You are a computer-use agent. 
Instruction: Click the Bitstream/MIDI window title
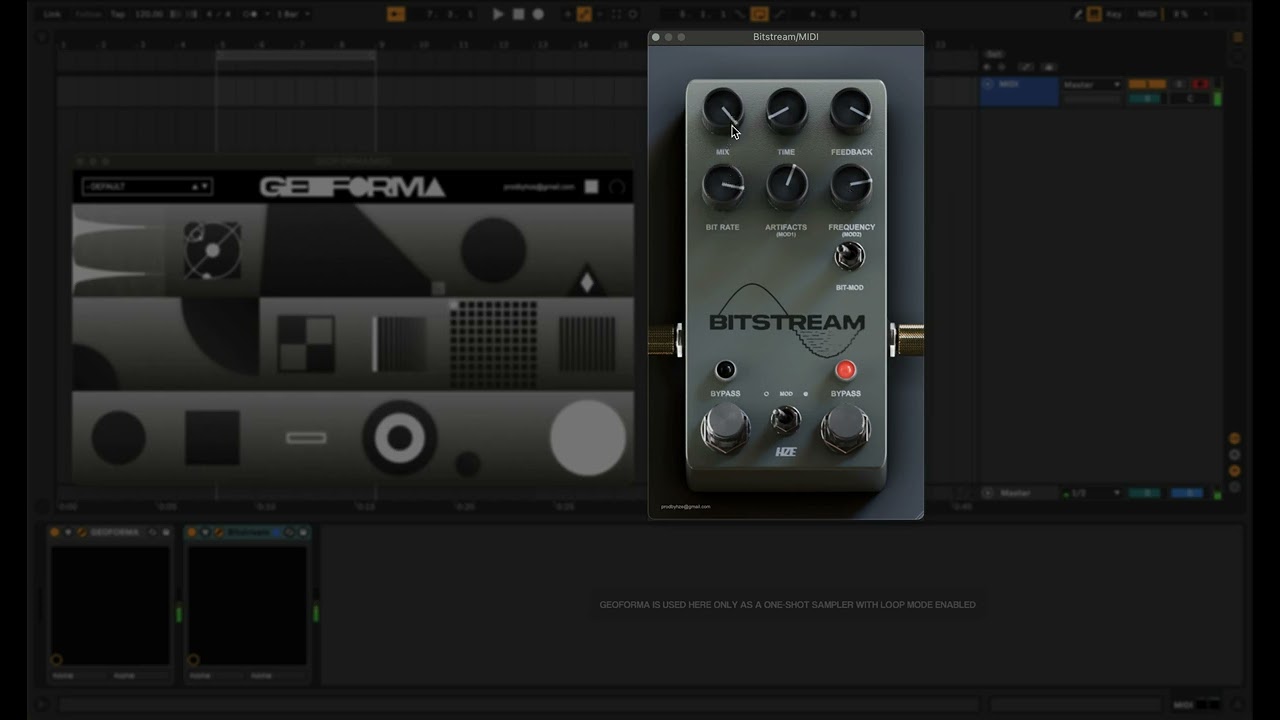coord(786,37)
